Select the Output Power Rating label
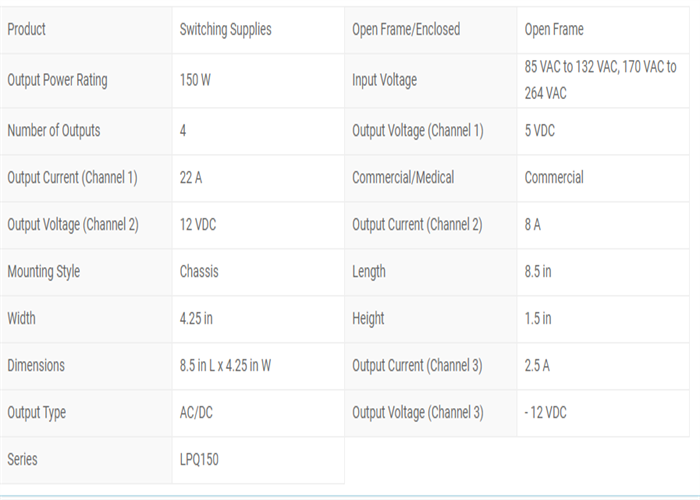The image size is (700, 500). point(57,80)
